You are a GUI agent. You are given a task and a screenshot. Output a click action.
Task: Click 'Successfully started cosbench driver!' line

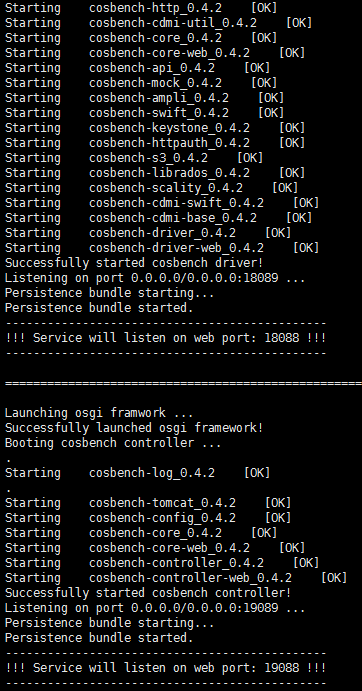134,263
